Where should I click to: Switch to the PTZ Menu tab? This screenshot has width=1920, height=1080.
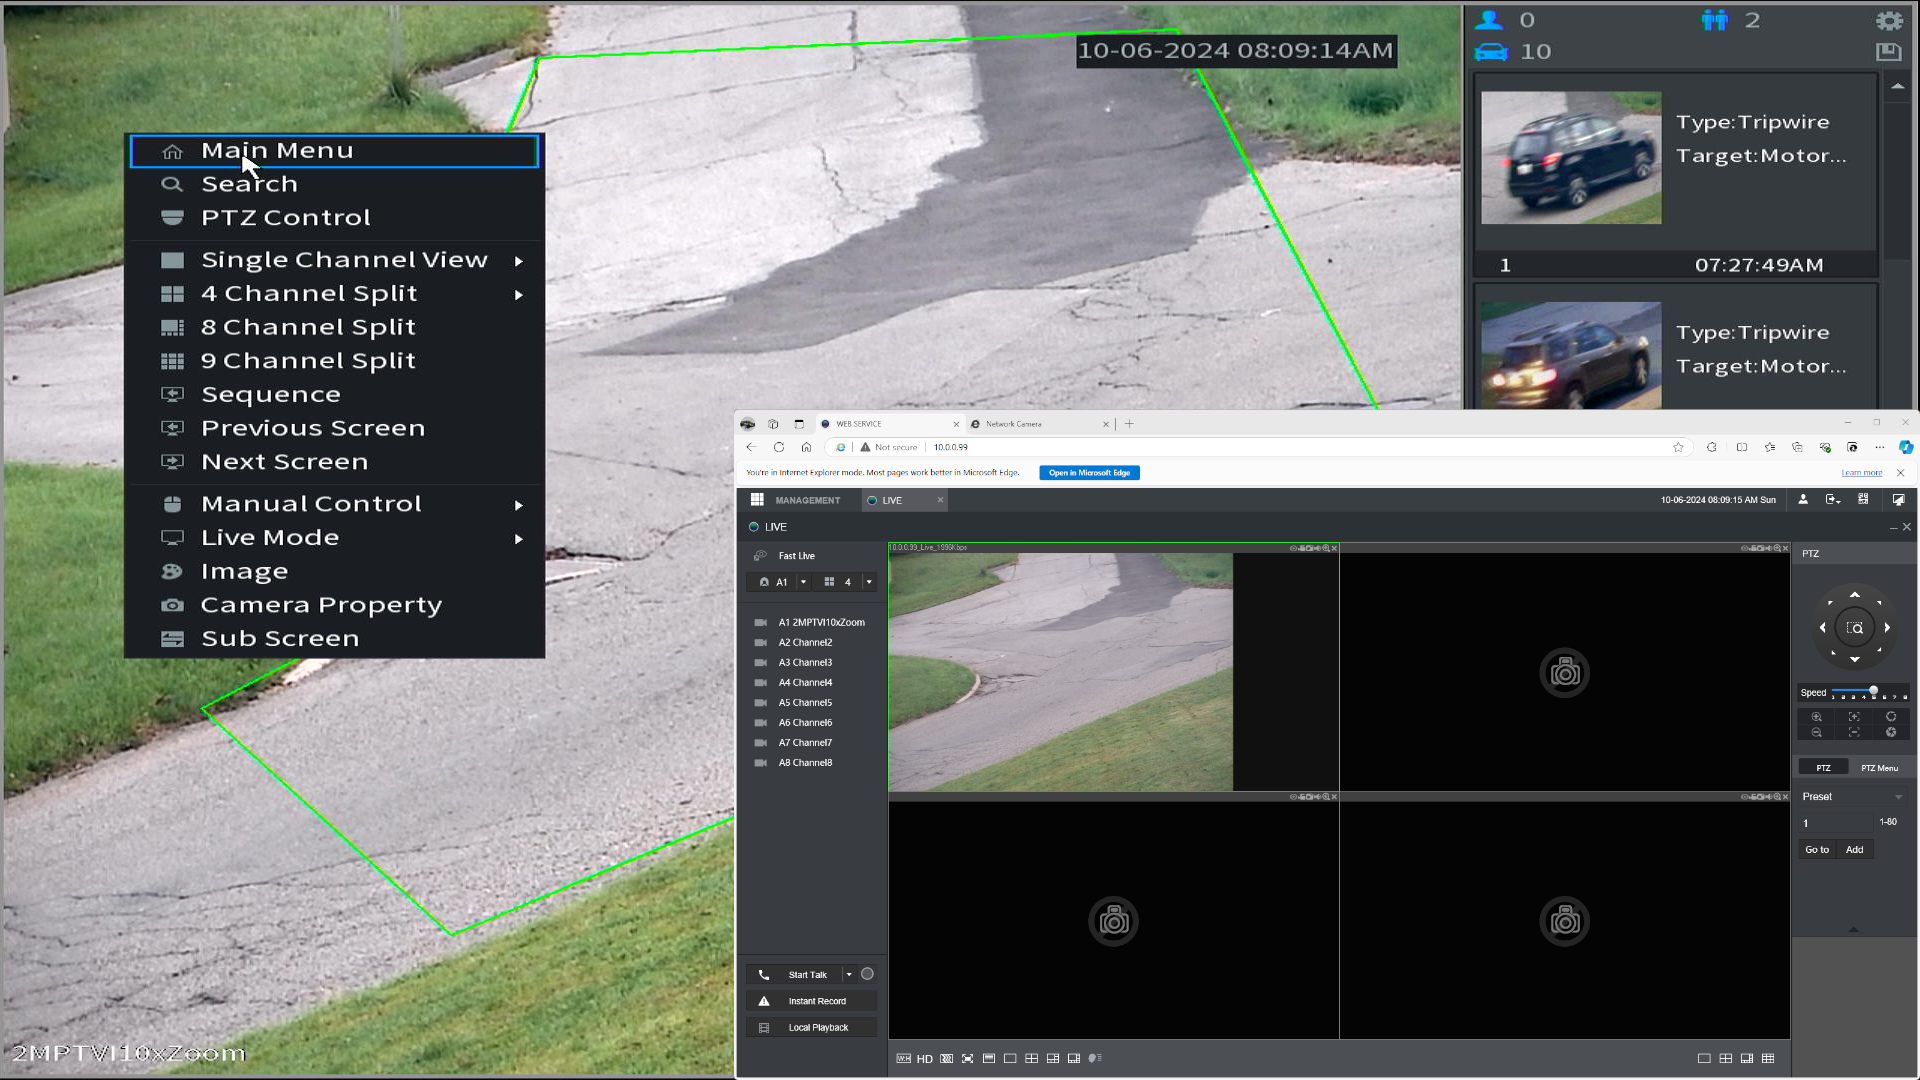tap(1879, 768)
